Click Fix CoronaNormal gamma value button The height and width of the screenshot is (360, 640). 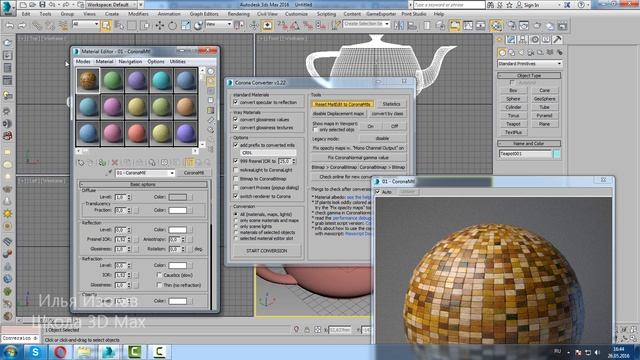(358, 157)
